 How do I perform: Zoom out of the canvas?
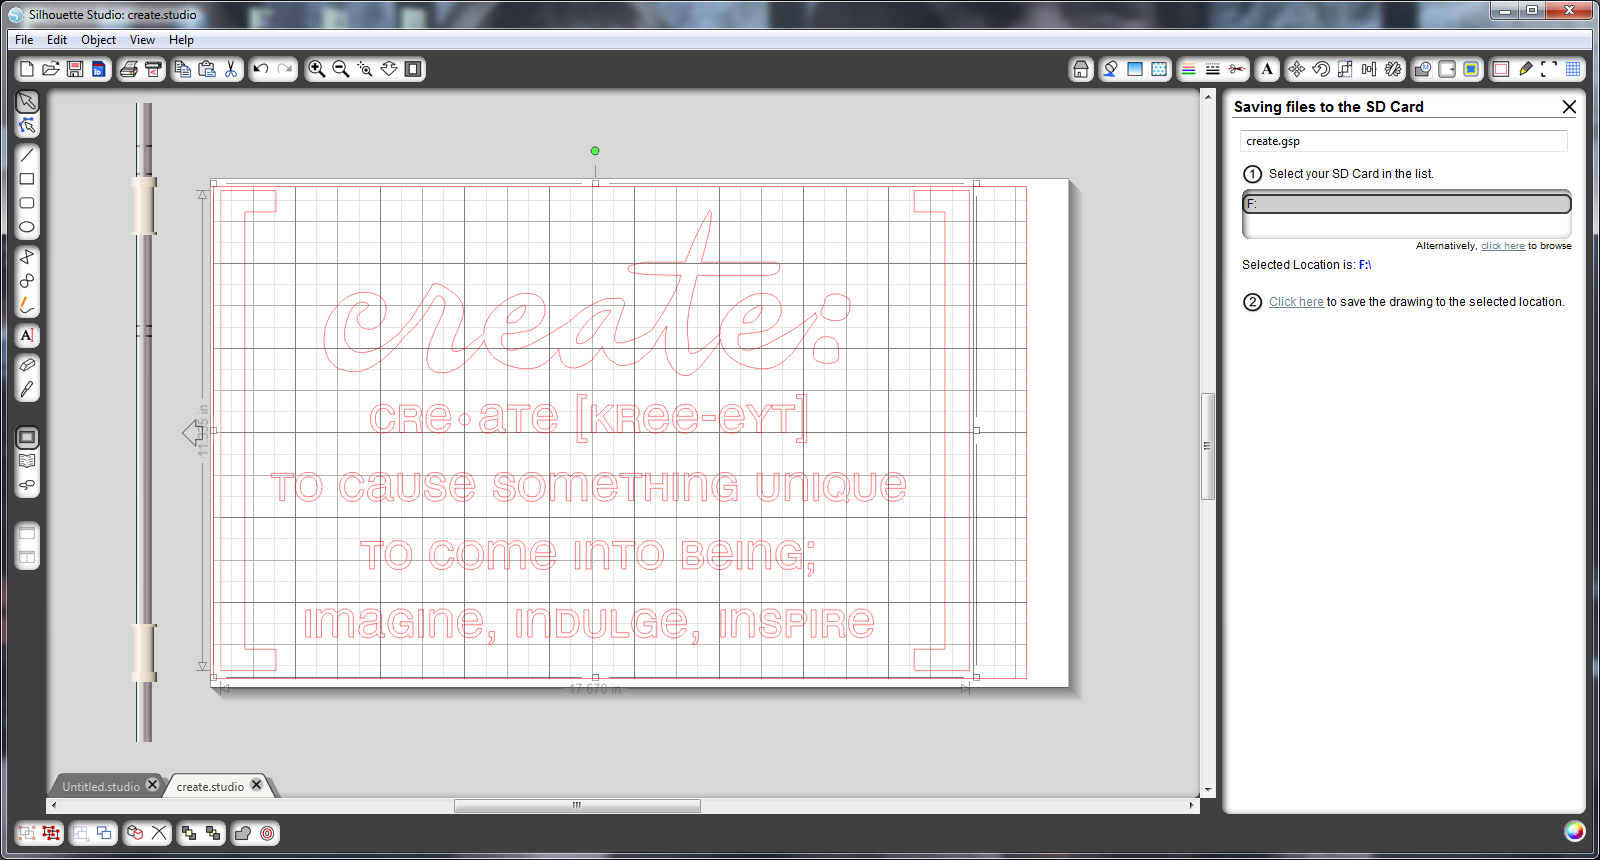[x=341, y=69]
